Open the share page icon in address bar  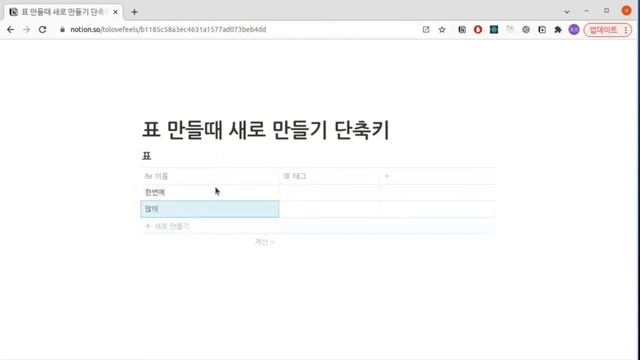pos(426,29)
